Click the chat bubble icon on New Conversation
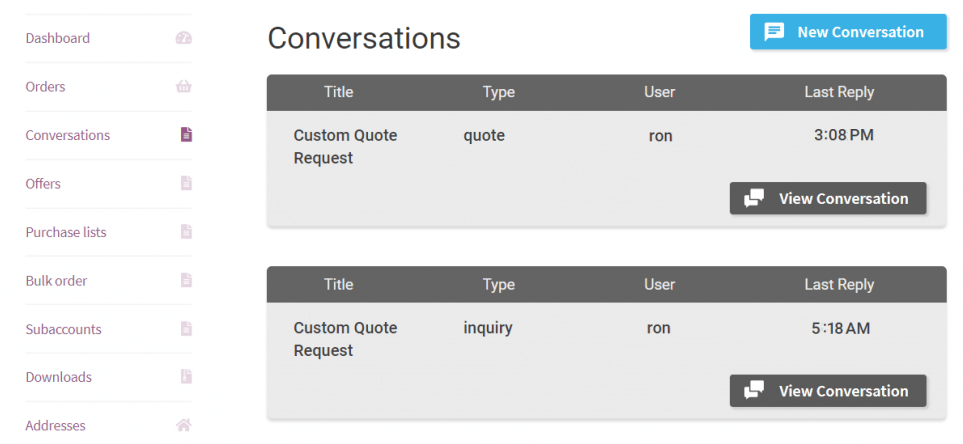 (x=774, y=32)
